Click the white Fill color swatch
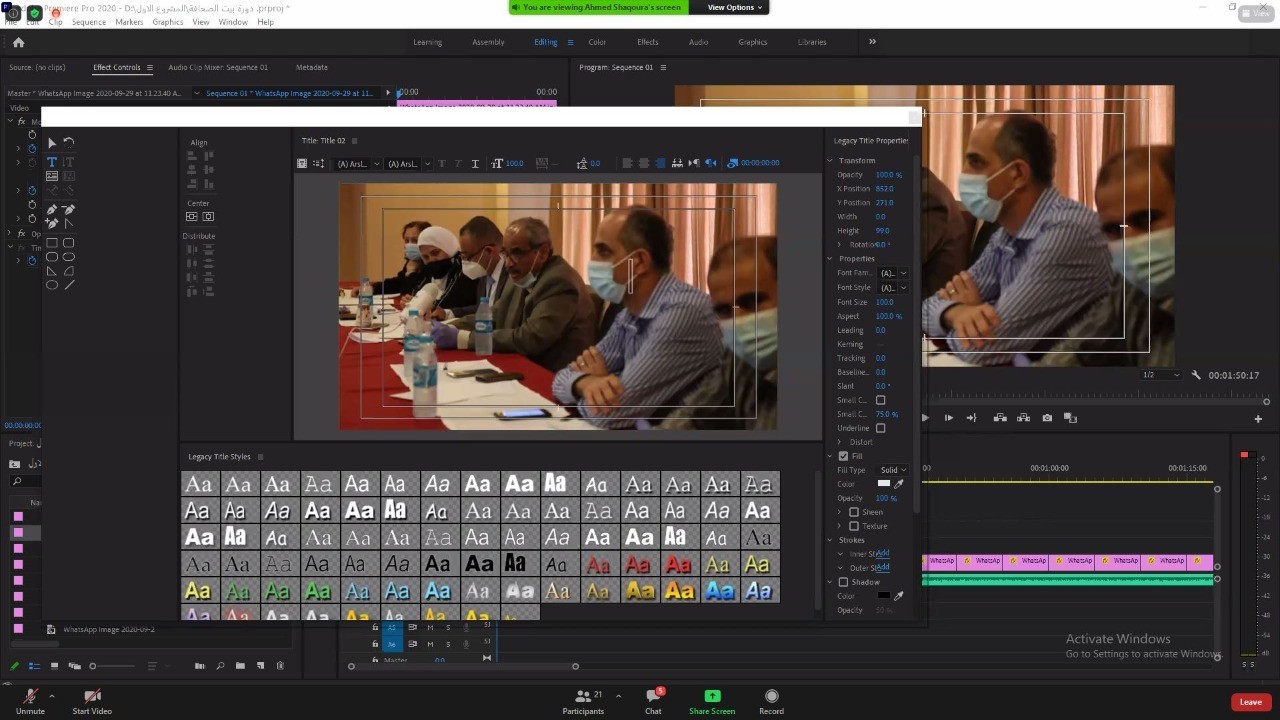 point(883,484)
